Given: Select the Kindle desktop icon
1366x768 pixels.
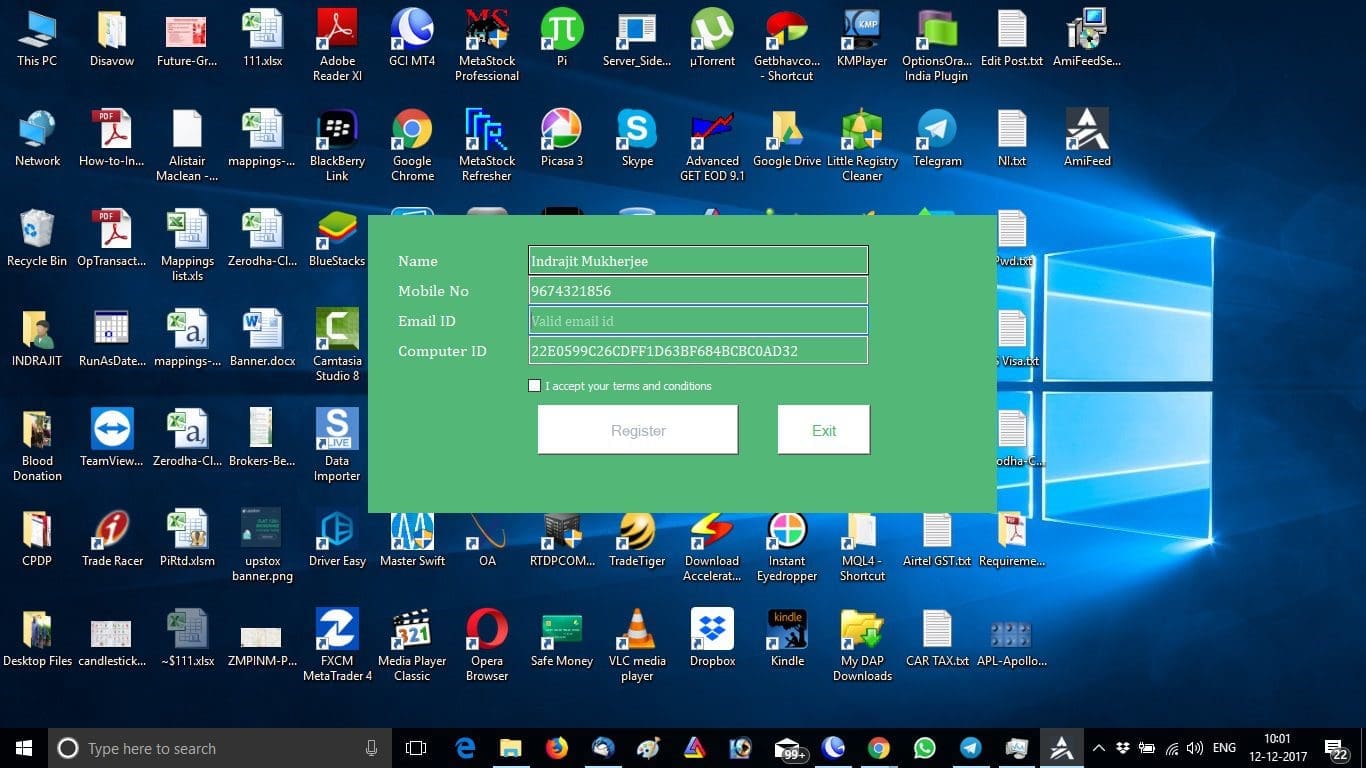Looking at the screenshot, I should tap(787, 638).
